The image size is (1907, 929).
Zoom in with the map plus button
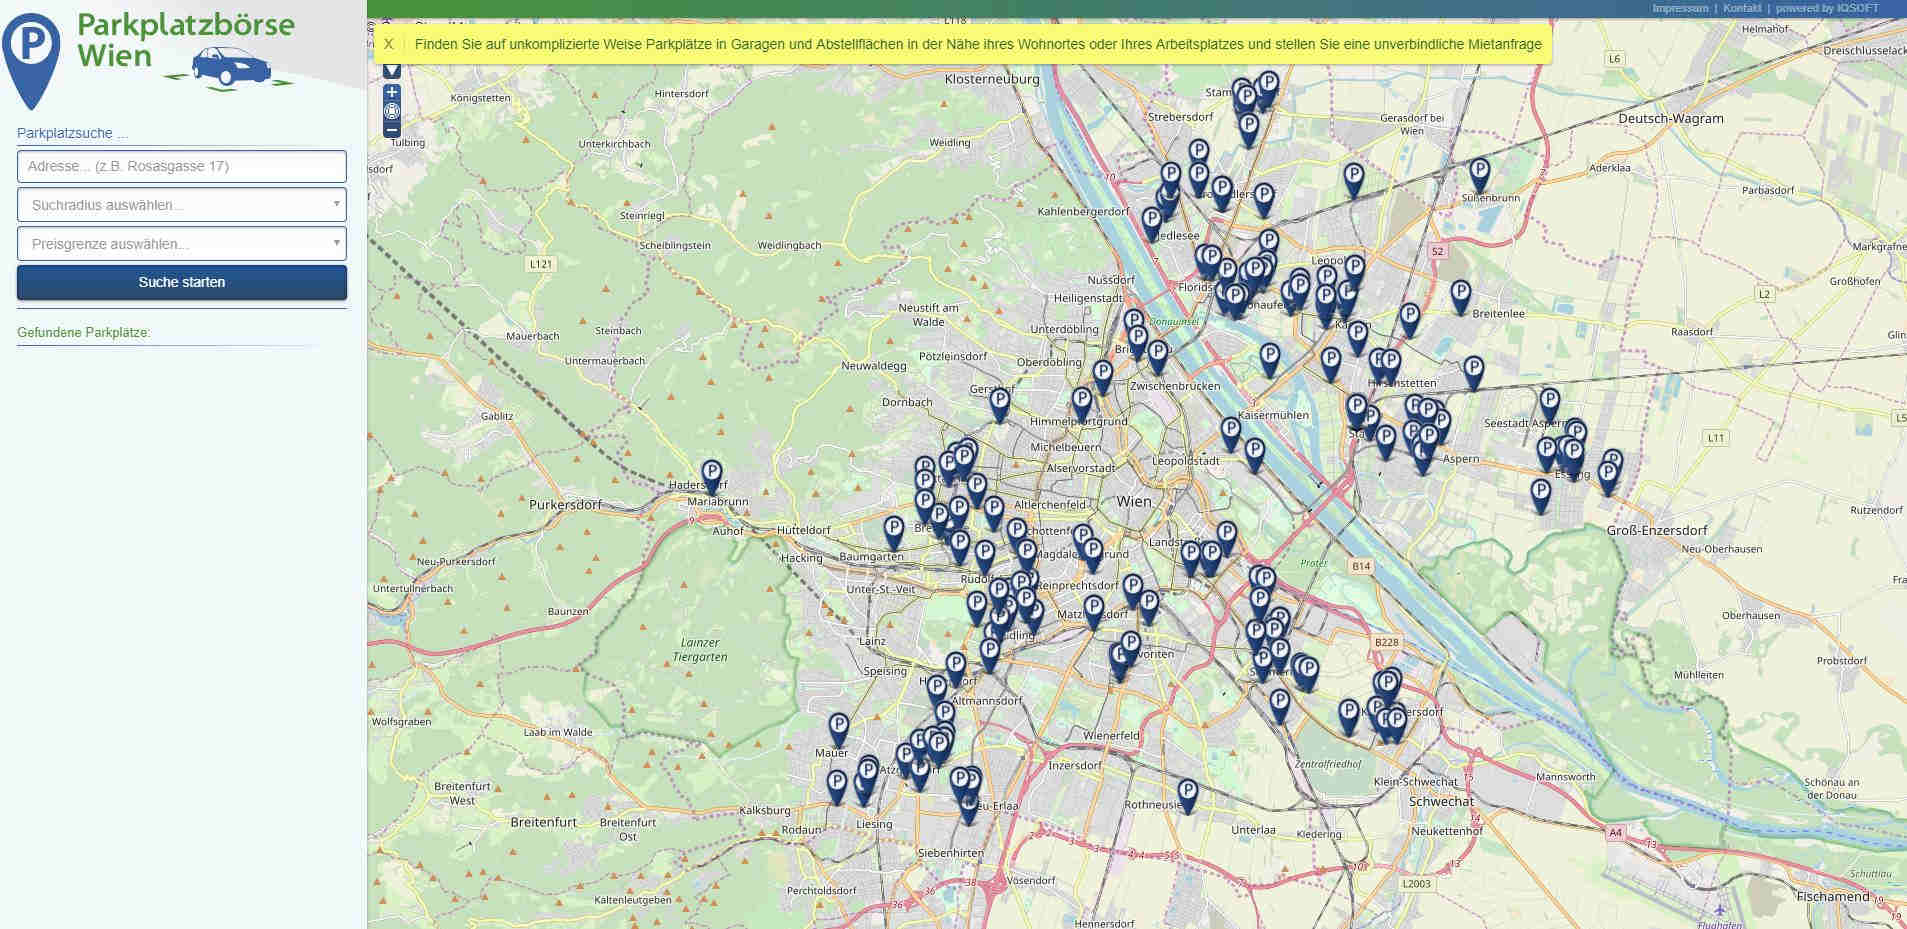coord(392,92)
